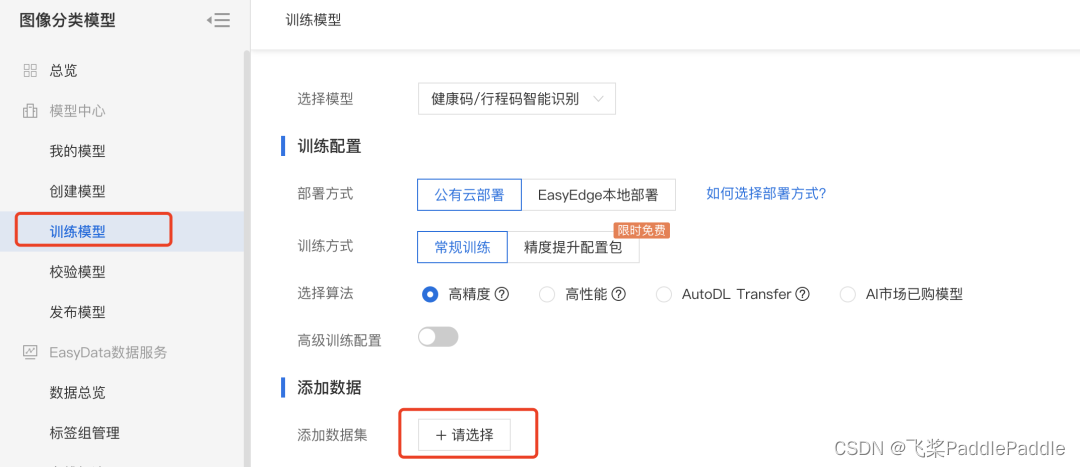Click the 请选择 add dataset button
Viewport: 1080px width, 467px height.
(464, 435)
